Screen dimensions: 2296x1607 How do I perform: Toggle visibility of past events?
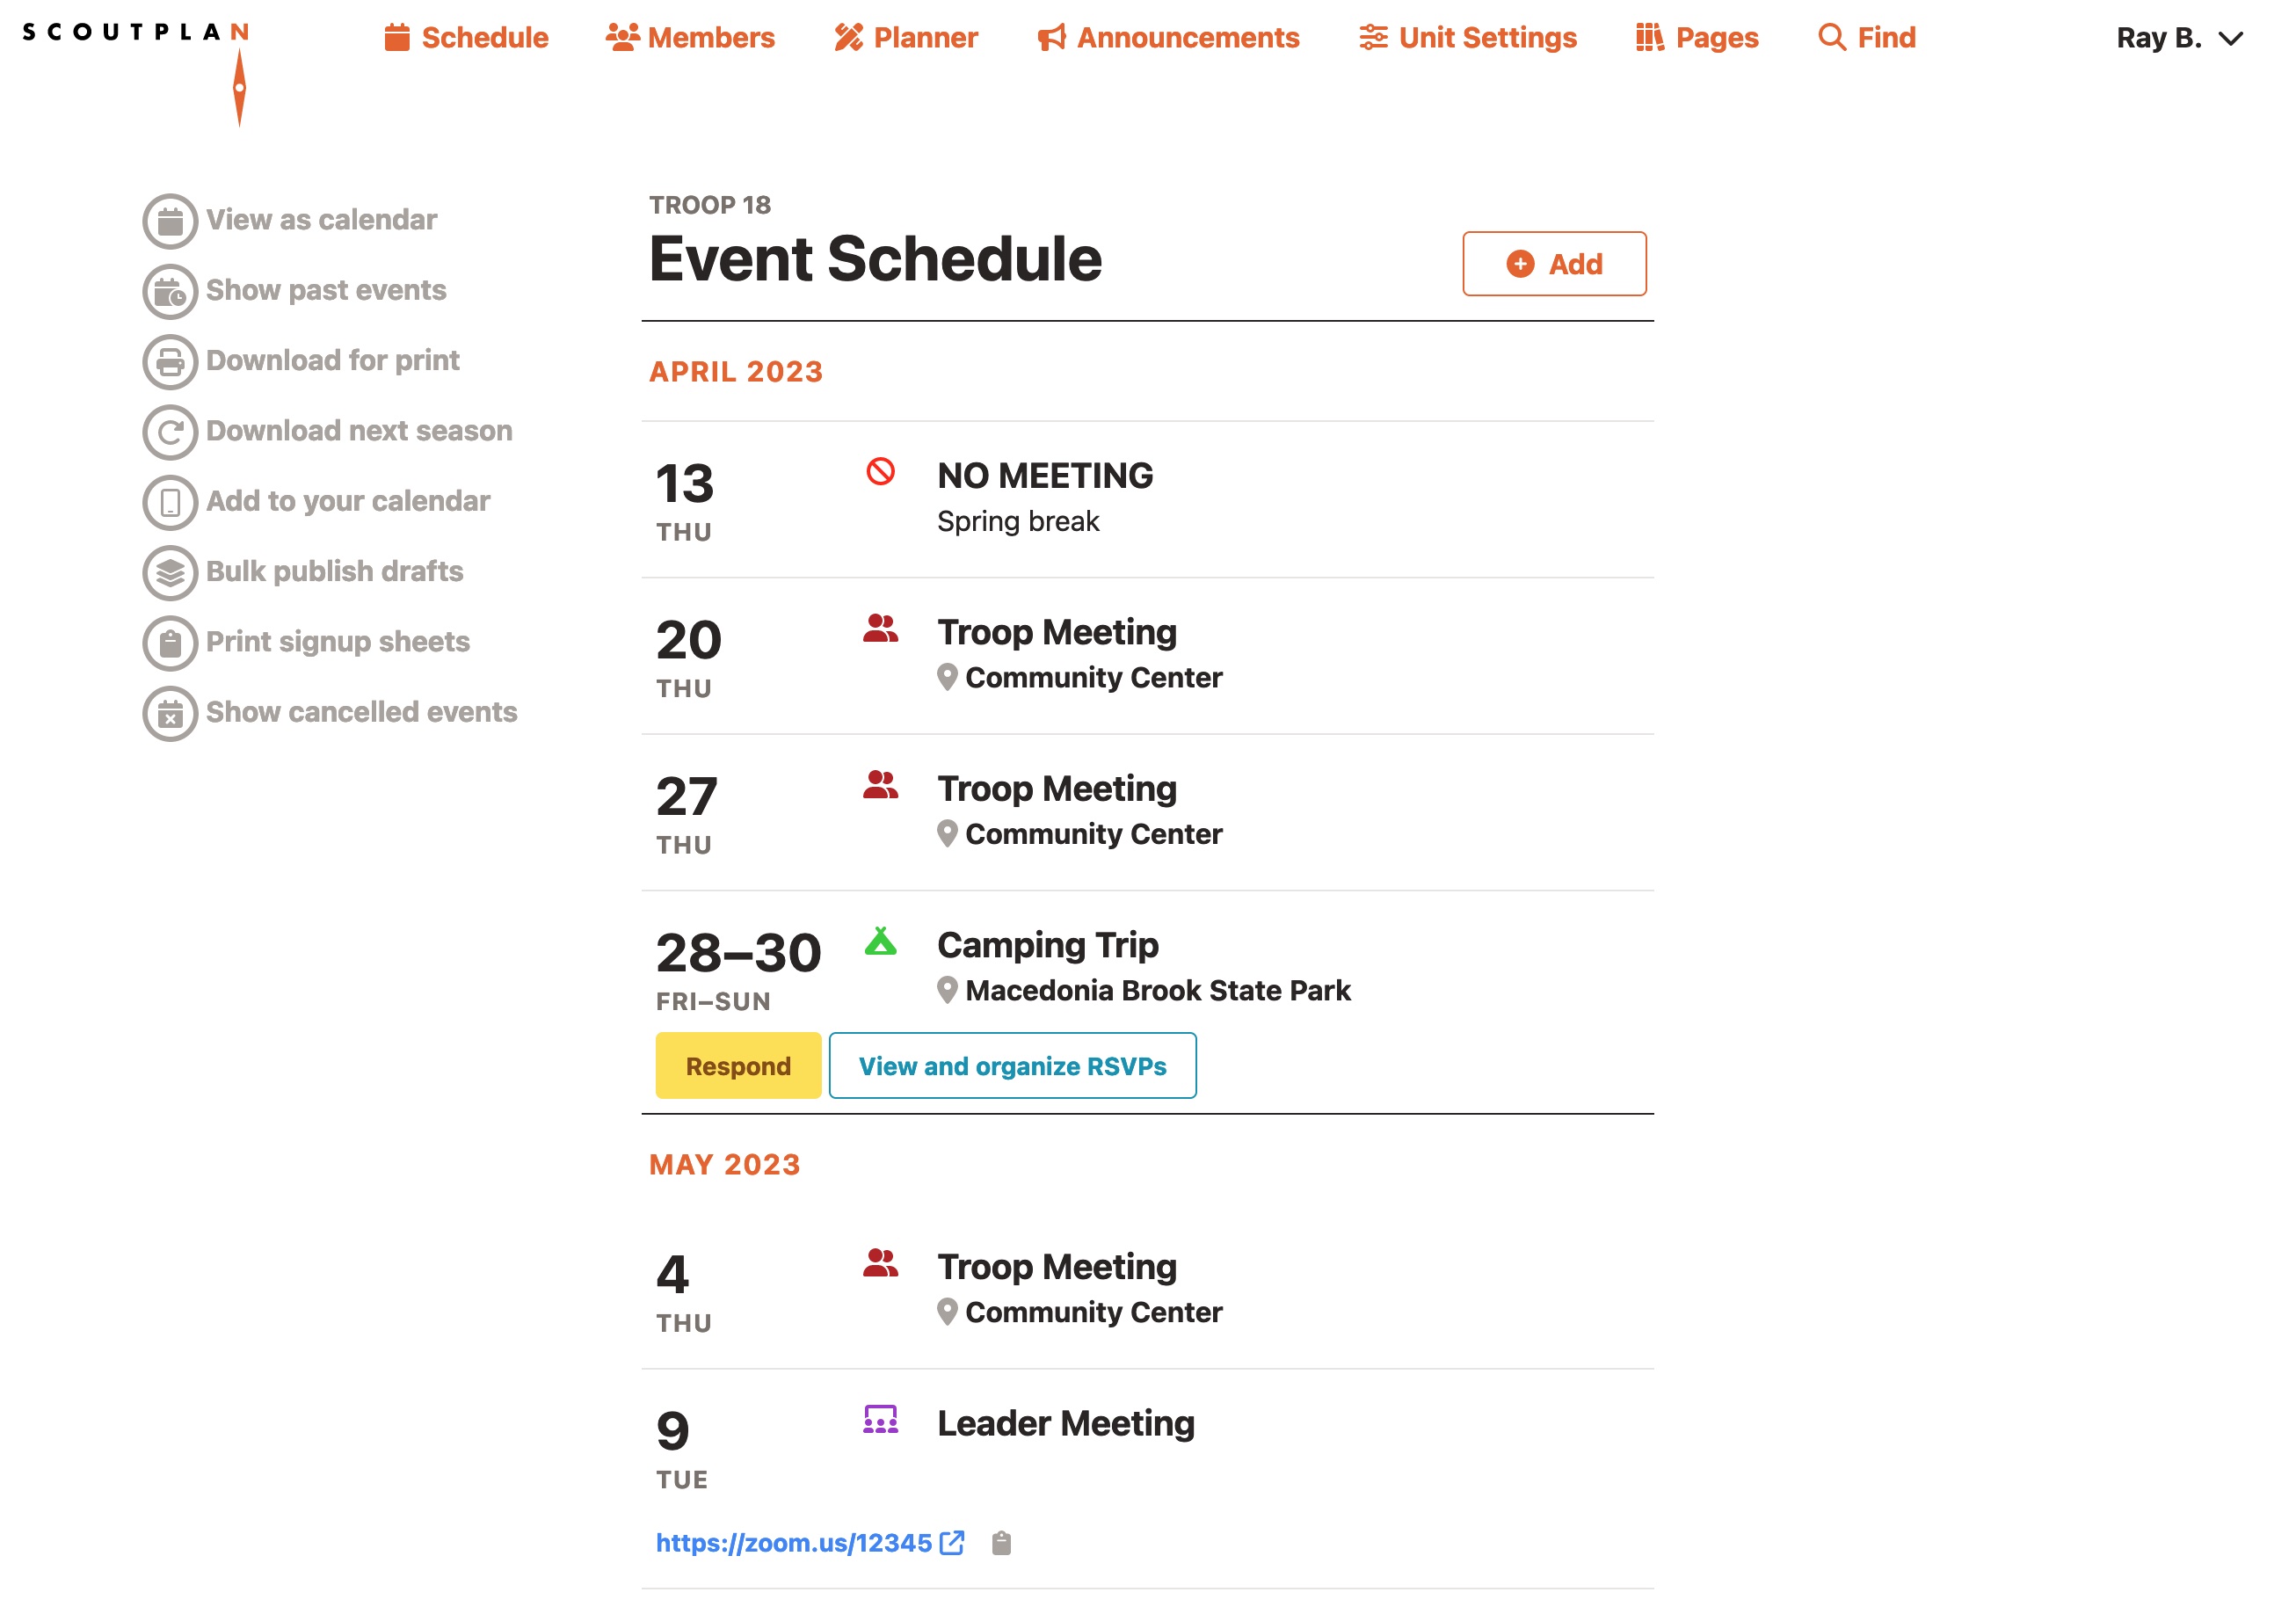(x=326, y=289)
